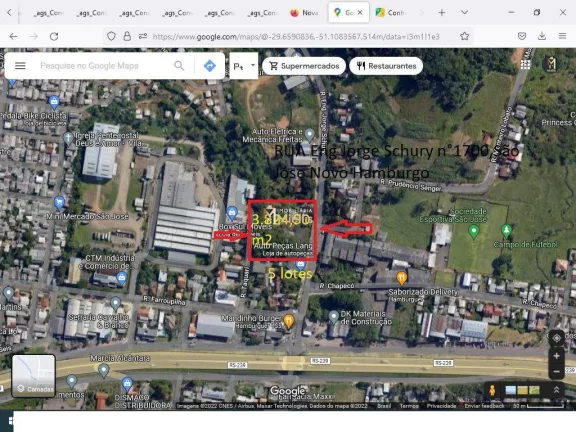List all tabs with the dropdown arrow

coord(464,12)
